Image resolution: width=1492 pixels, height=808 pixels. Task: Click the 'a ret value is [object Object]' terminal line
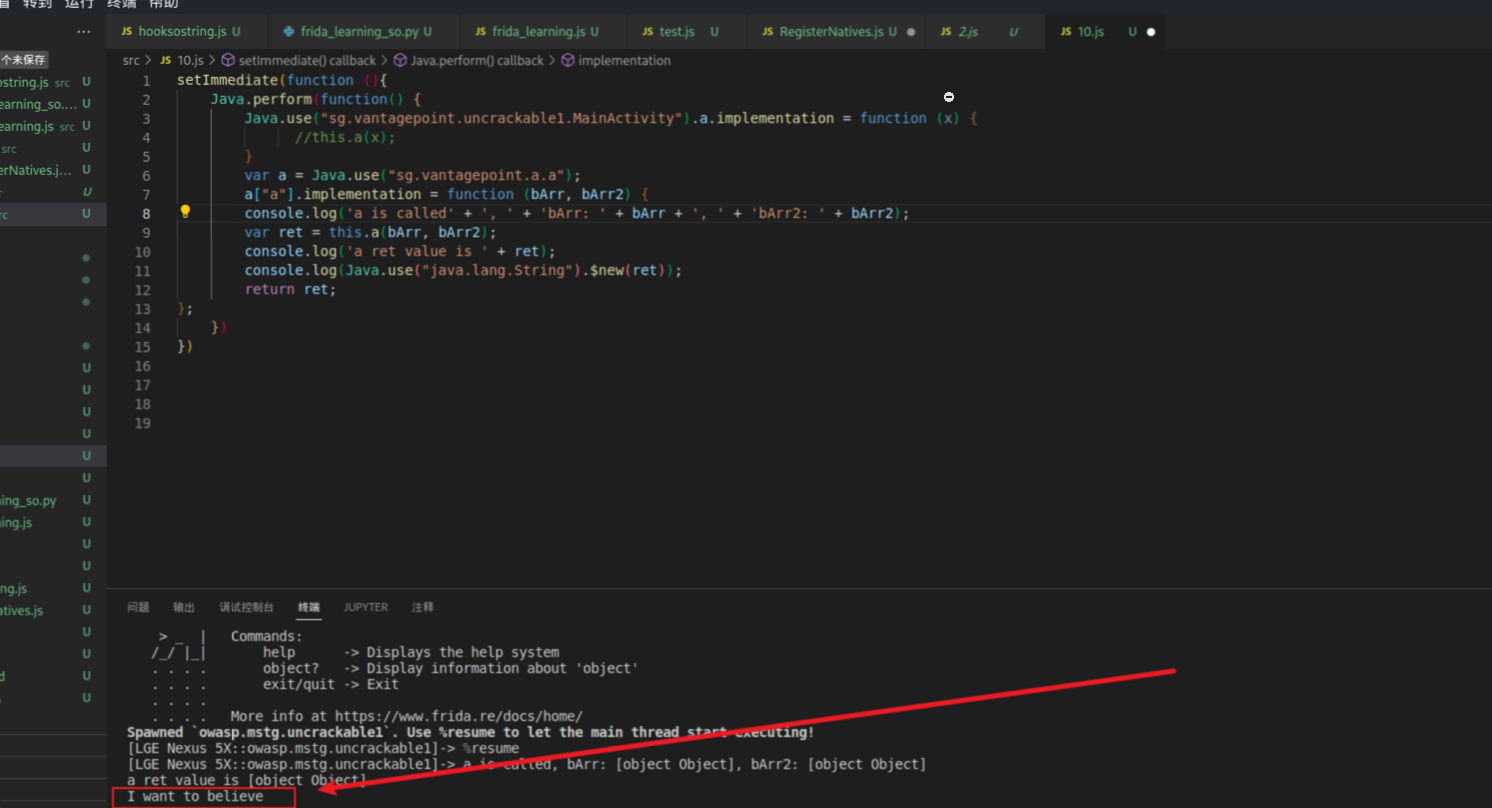point(247,780)
